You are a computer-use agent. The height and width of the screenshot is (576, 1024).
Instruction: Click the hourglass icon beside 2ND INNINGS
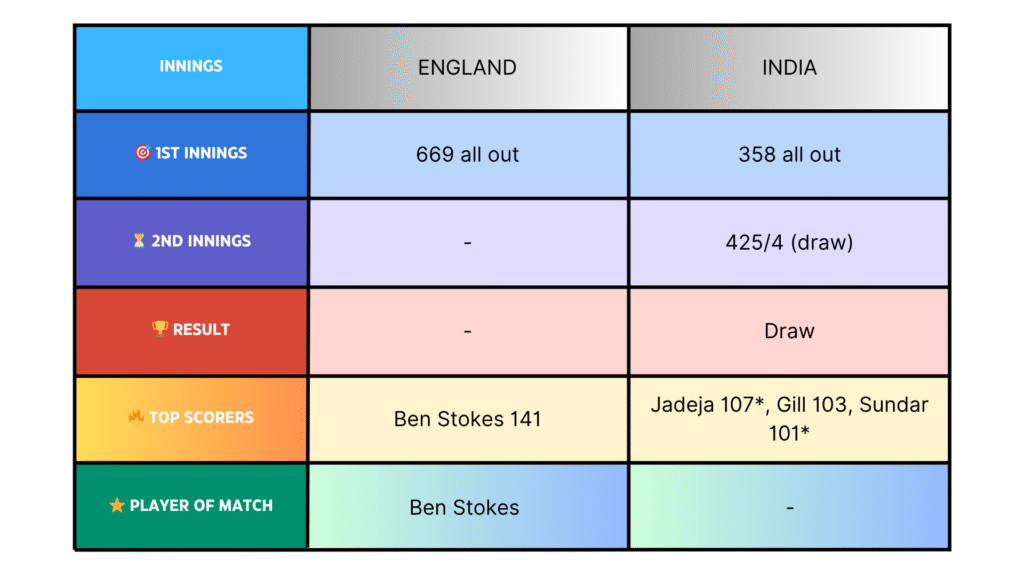[x=138, y=240]
